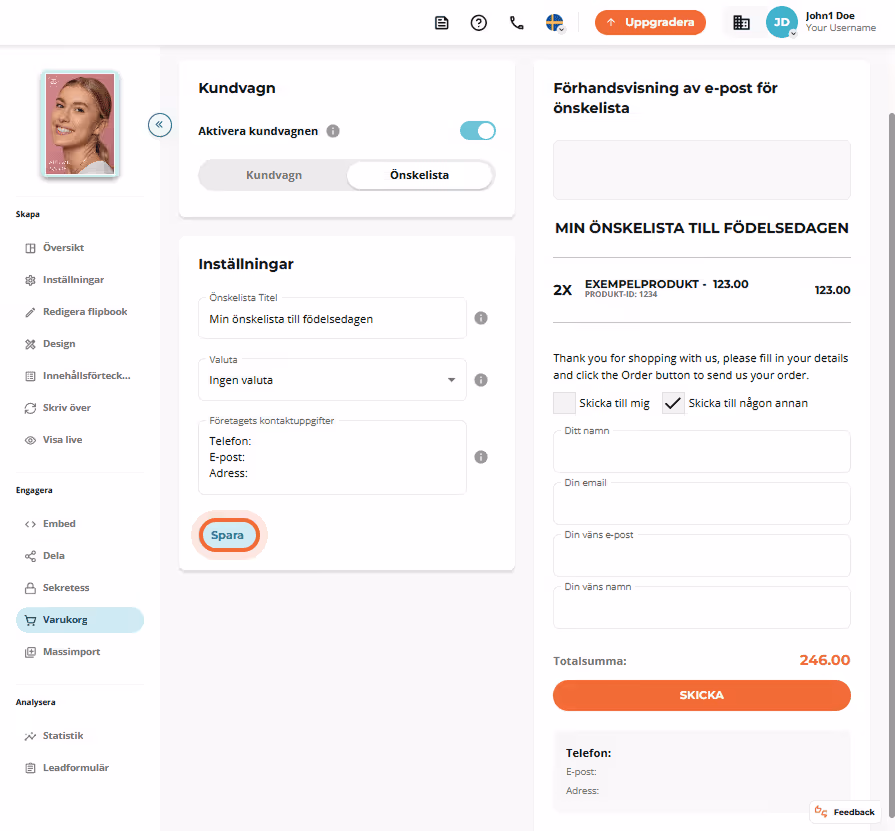
Task: Collapse the sidebar with double-chevron button
Action: coord(160,124)
